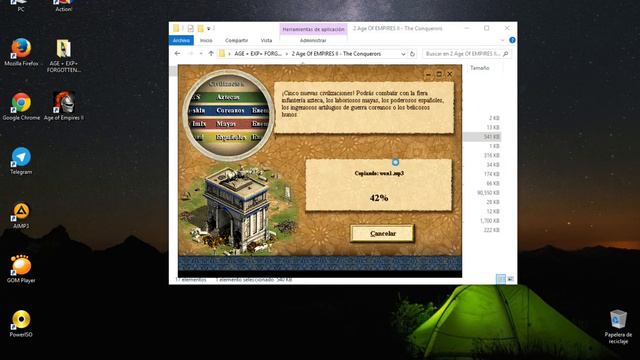Screen dimensions: 640x360
Task: Switch to the Compartir ribbon tab
Action: click(x=237, y=40)
